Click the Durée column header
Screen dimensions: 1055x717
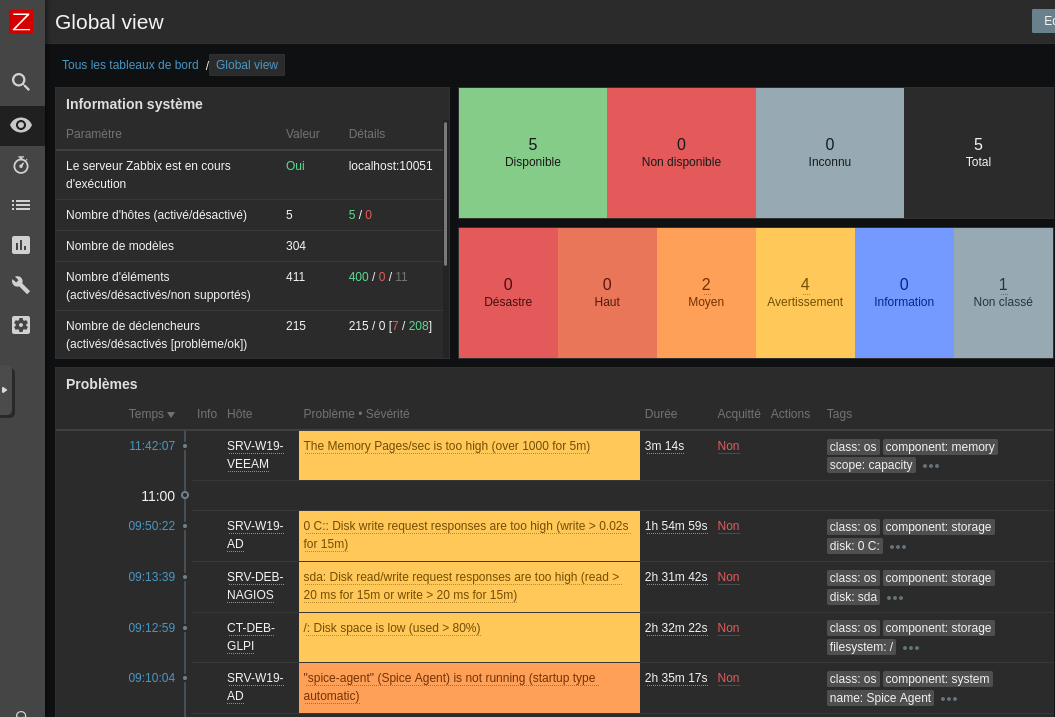pyautogui.click(x=661, y=414)
